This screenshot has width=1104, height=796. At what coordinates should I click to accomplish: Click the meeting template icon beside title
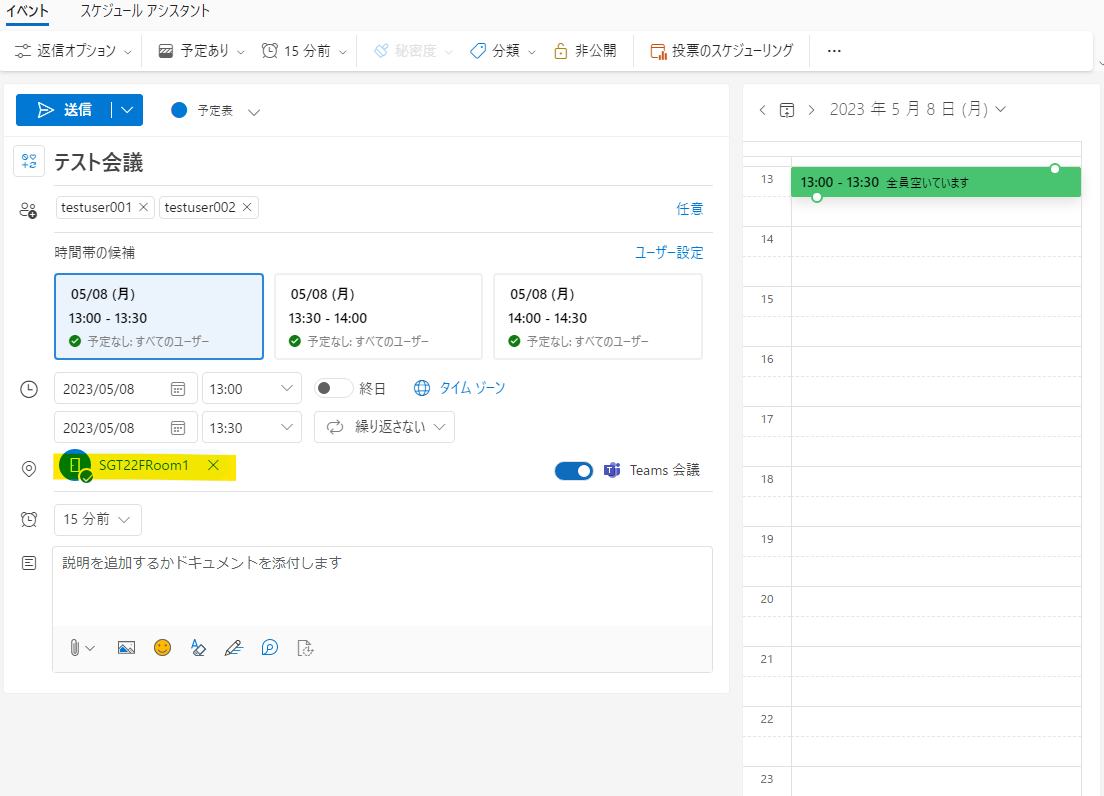point(29,161)
